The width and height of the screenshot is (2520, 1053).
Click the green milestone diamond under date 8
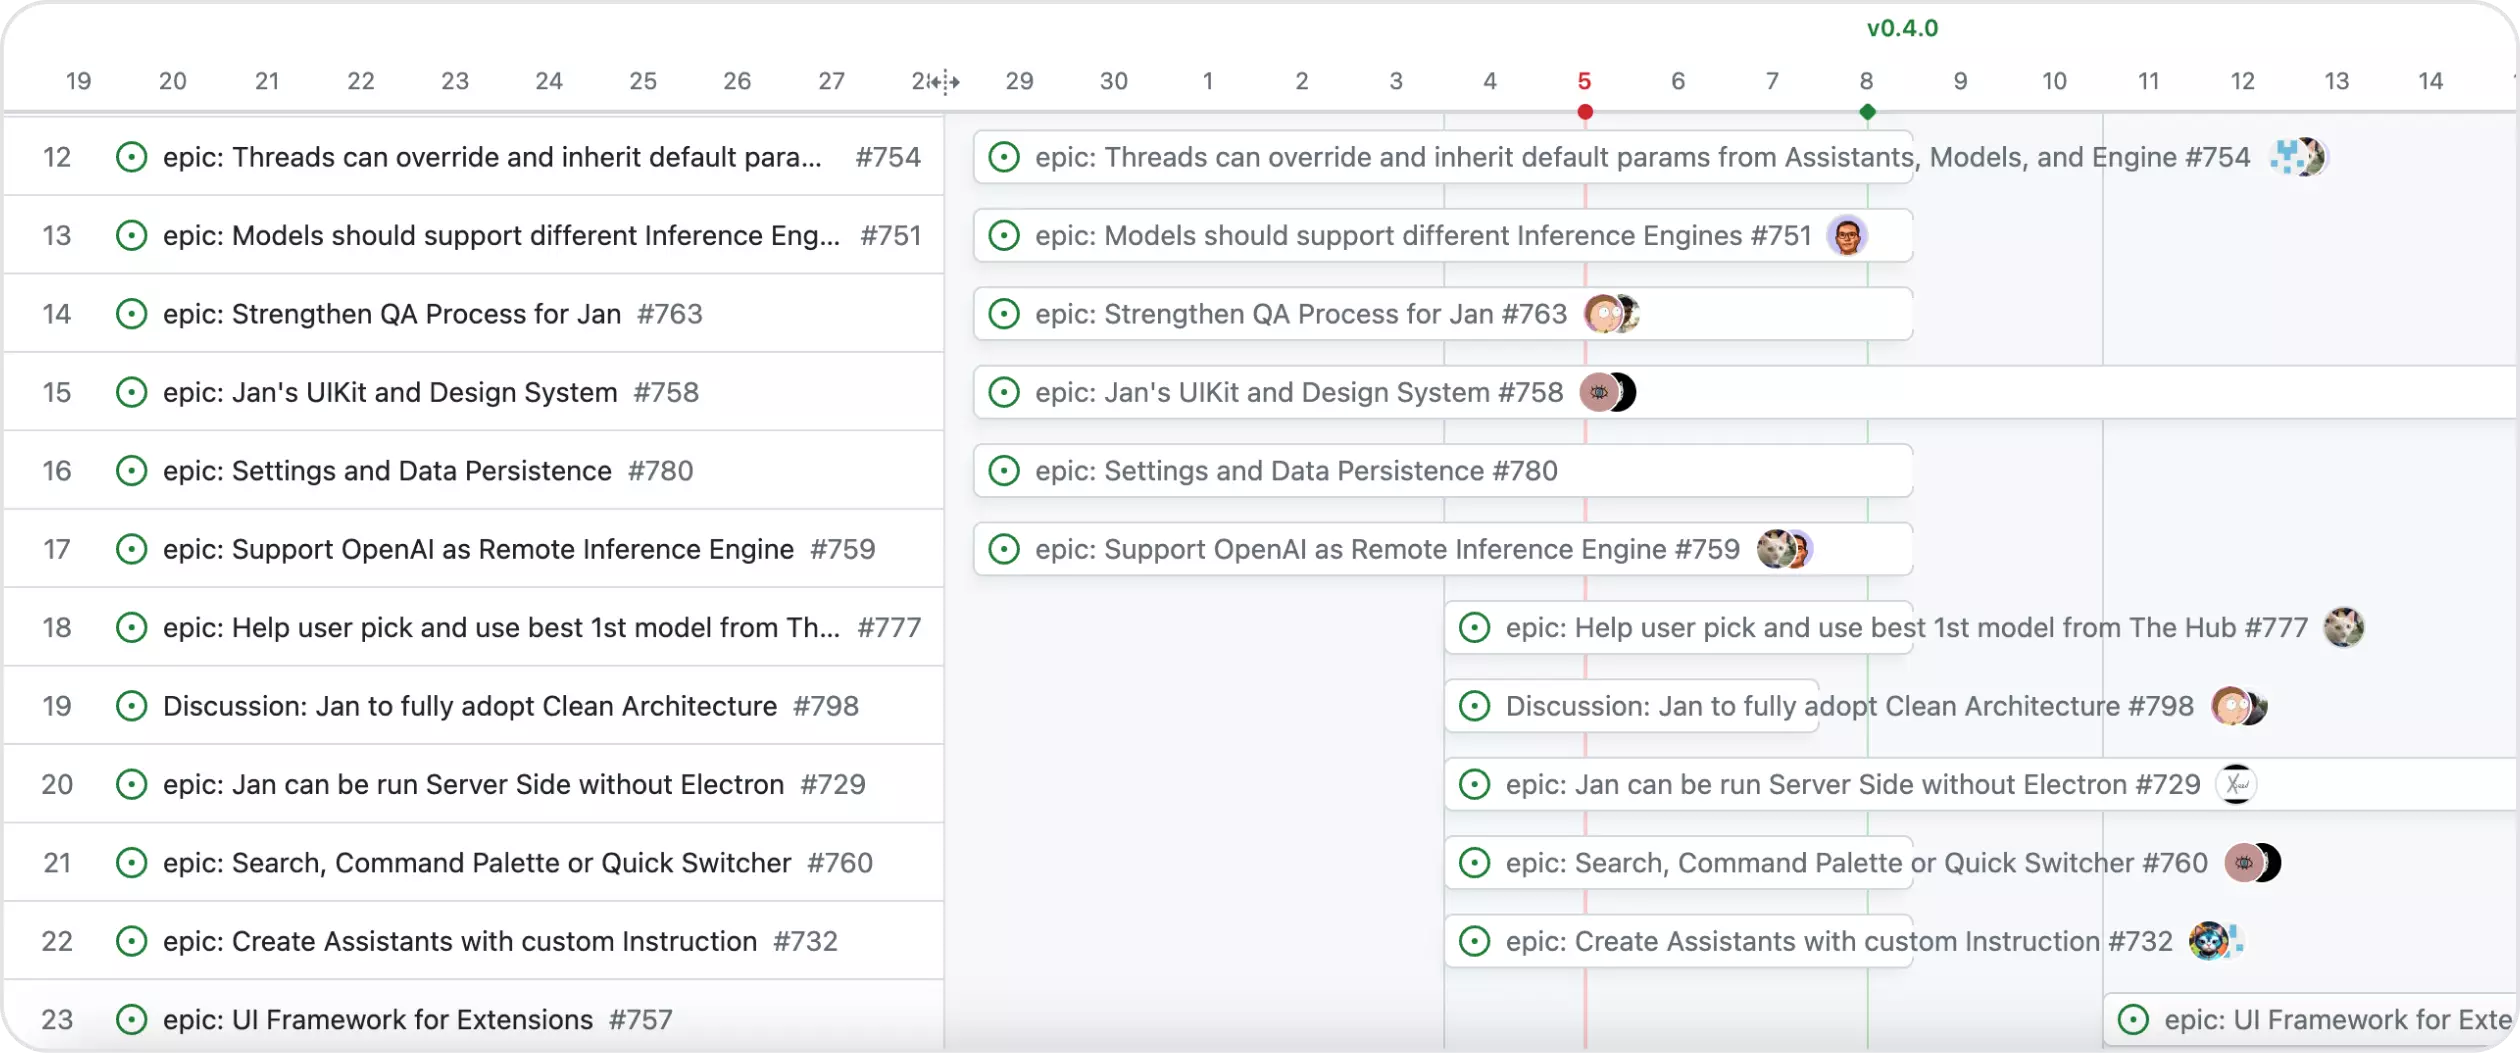pos(1867,112)
